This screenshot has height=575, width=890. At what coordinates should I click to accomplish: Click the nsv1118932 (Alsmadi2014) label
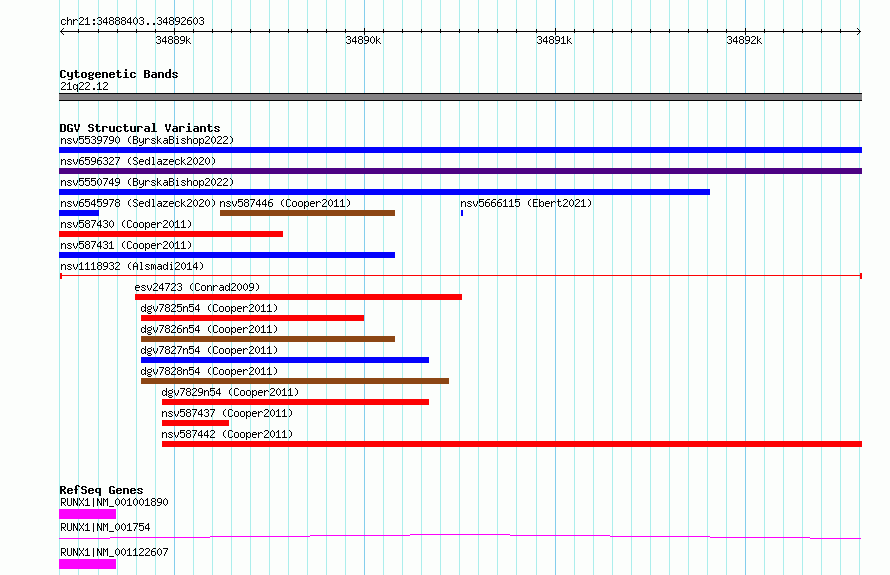pos(132,266)
